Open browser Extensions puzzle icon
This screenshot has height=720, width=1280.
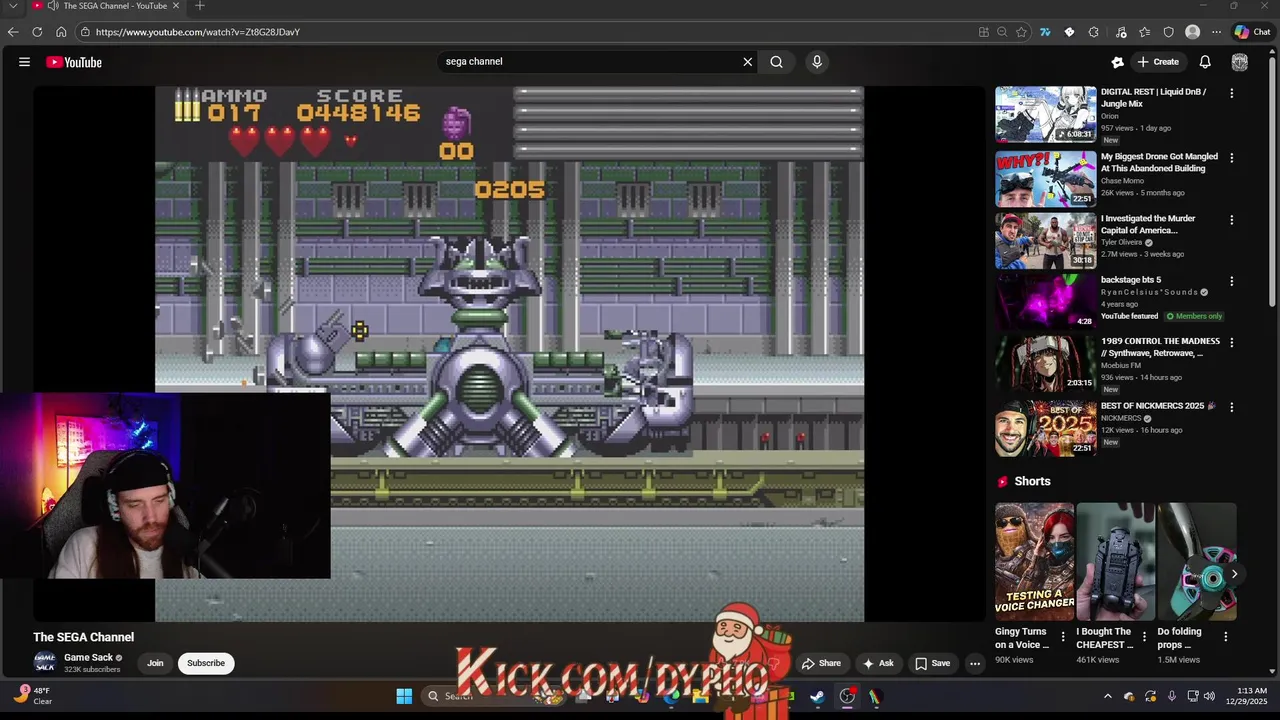tap(1094, 32)
